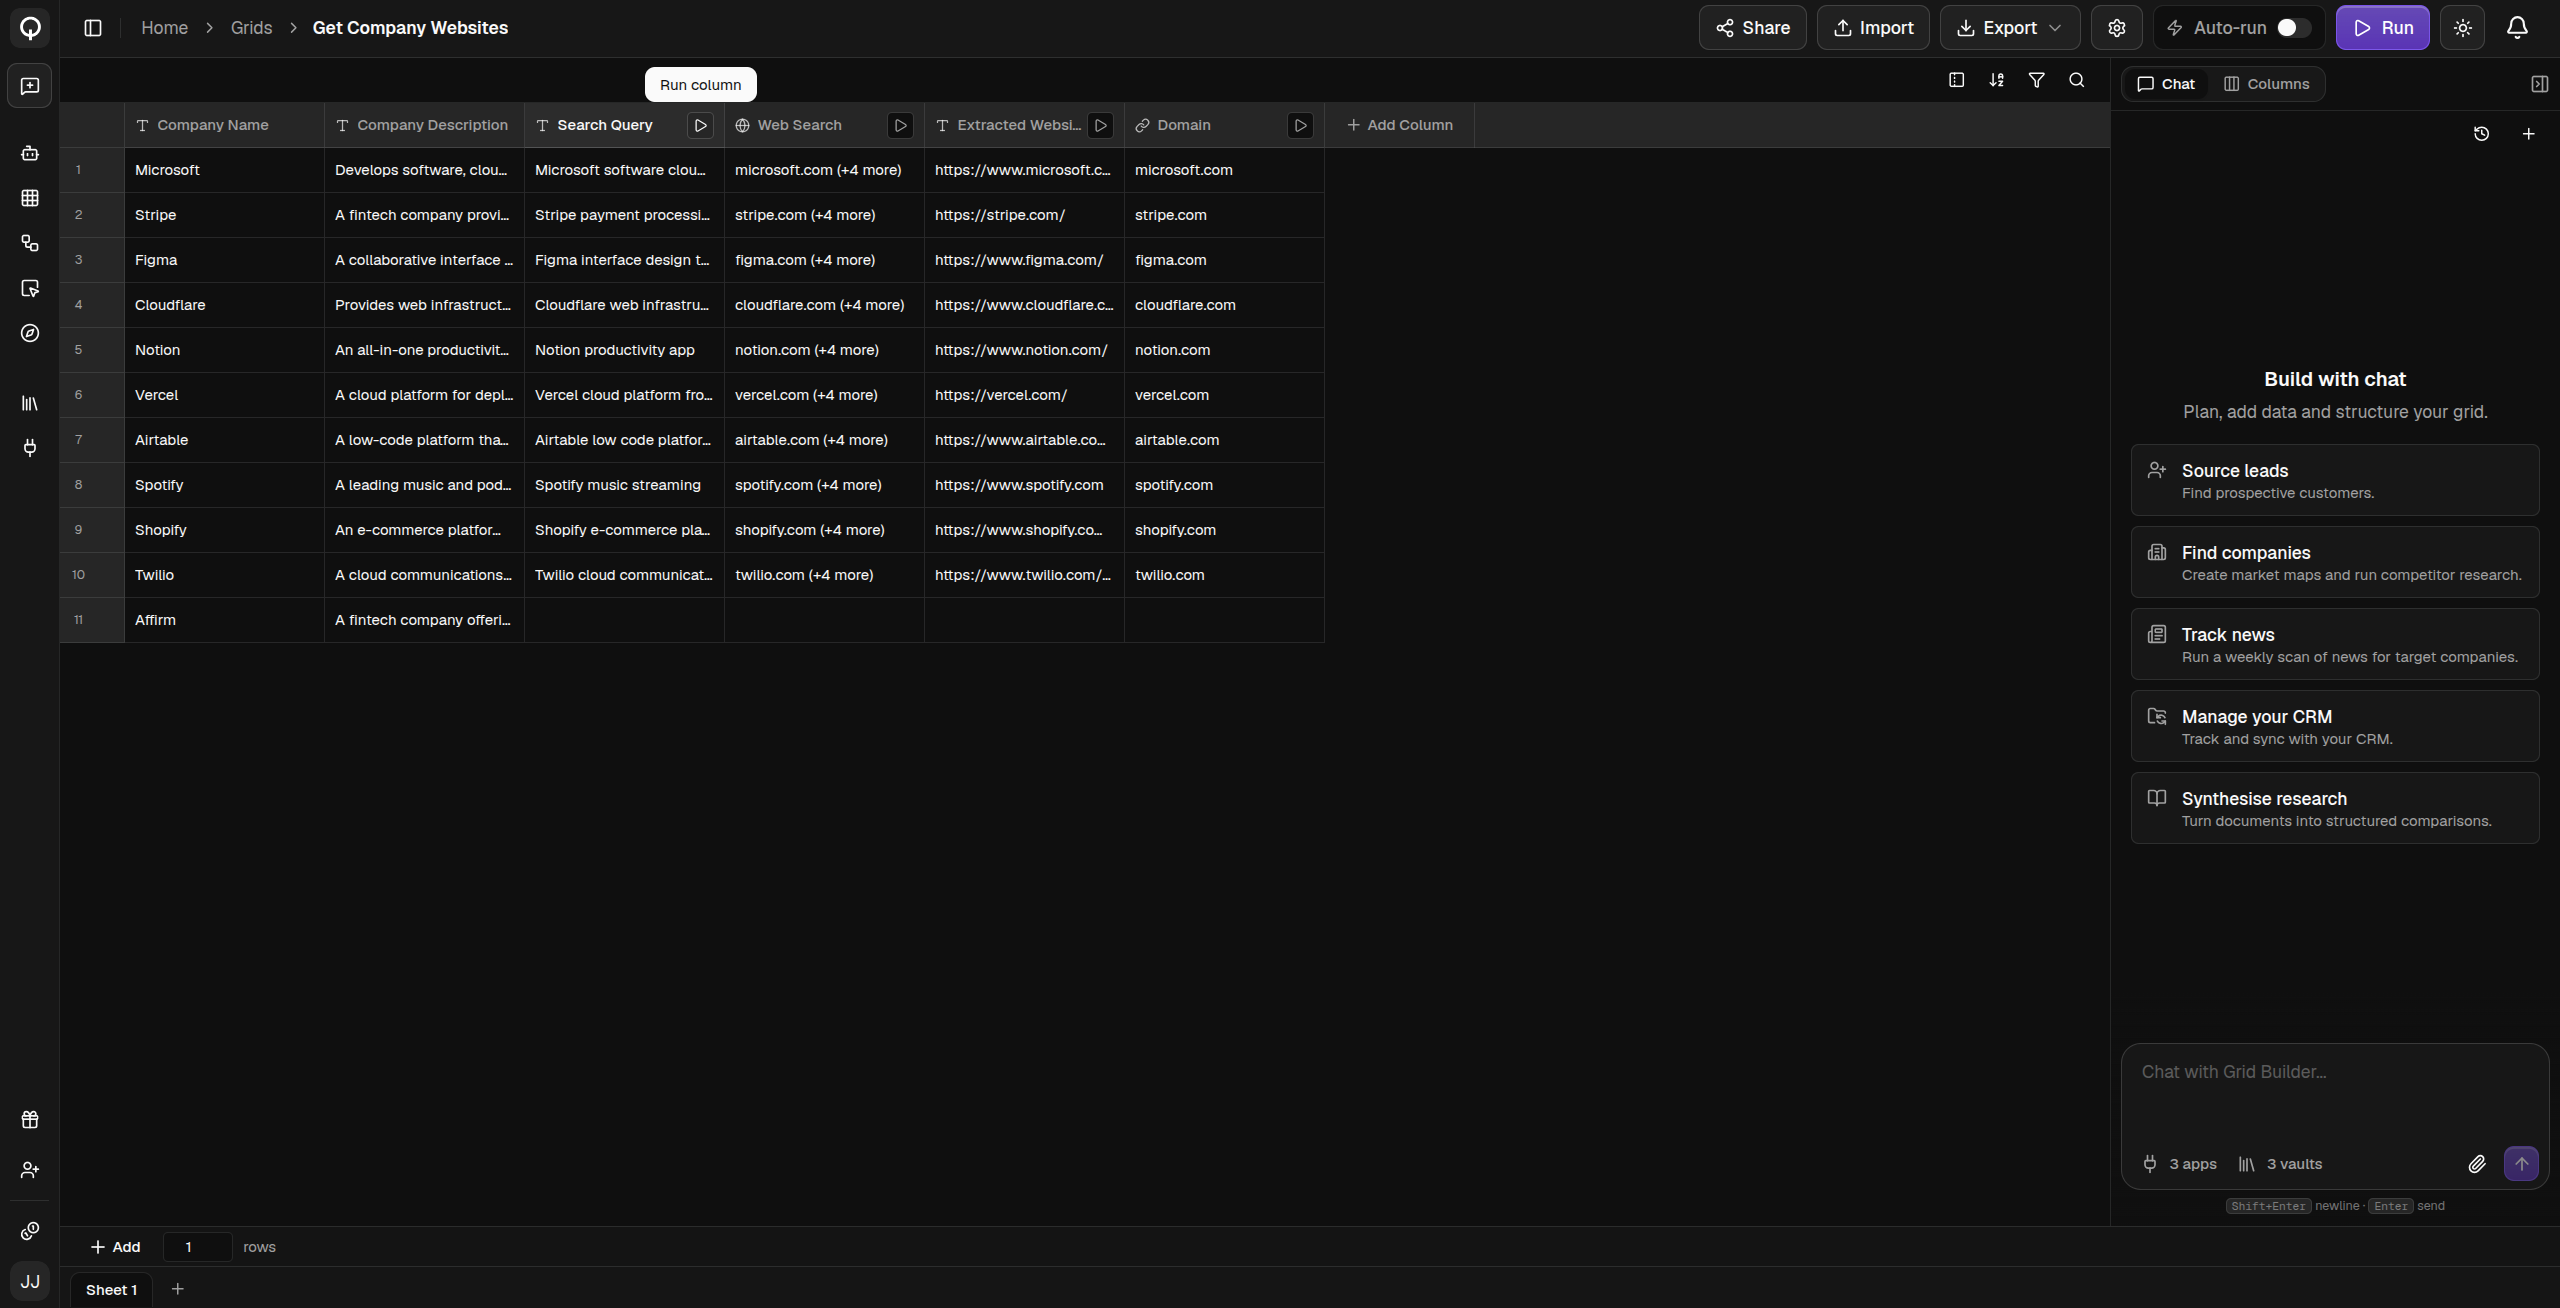The height and width of the screenshot is (1308, 2560).
Task: Toggle the Auto-run switch
Action: point(2292,28)
